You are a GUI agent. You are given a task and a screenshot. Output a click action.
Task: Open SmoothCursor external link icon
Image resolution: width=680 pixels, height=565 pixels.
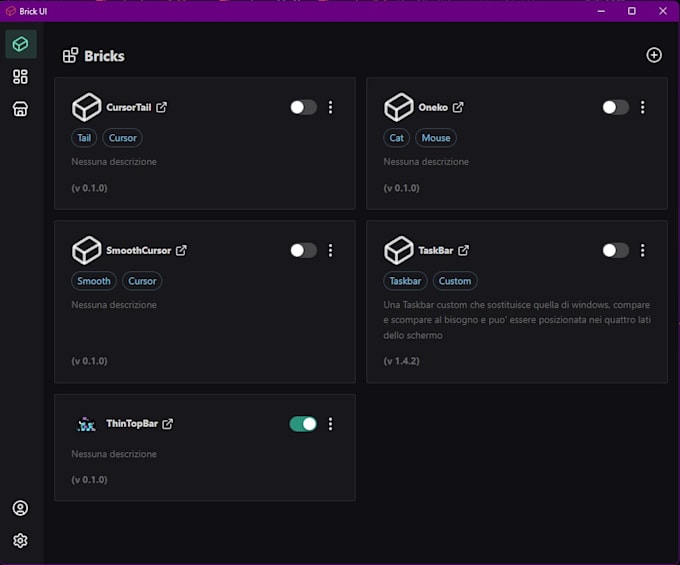click(181, 250)
